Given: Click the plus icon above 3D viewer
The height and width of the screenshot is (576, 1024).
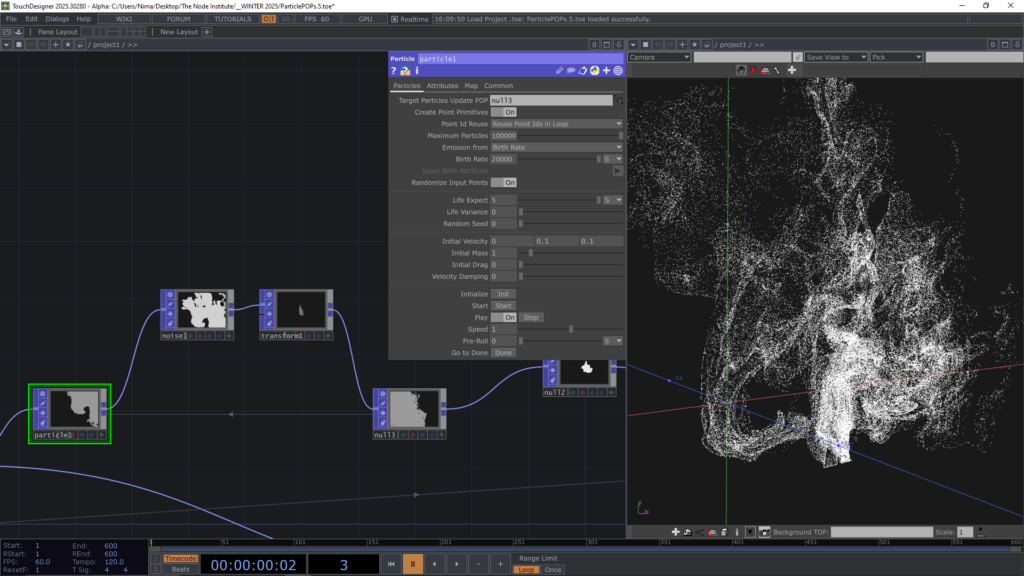Looking at the screenshot, I should click(792, 70).
